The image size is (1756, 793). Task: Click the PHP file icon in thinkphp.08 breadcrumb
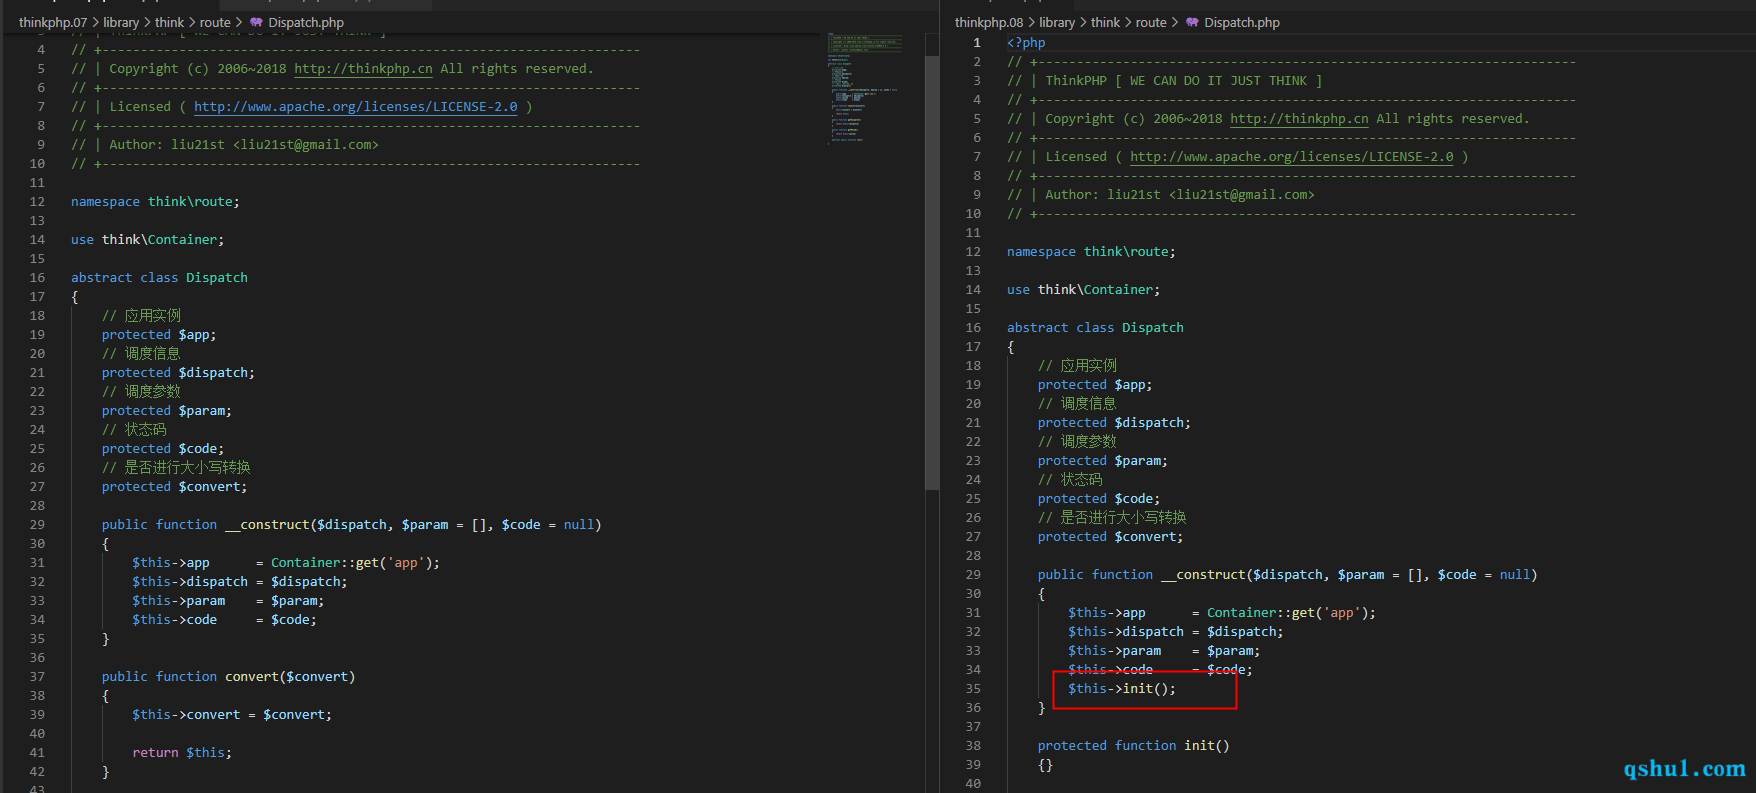click(1192, 22)
